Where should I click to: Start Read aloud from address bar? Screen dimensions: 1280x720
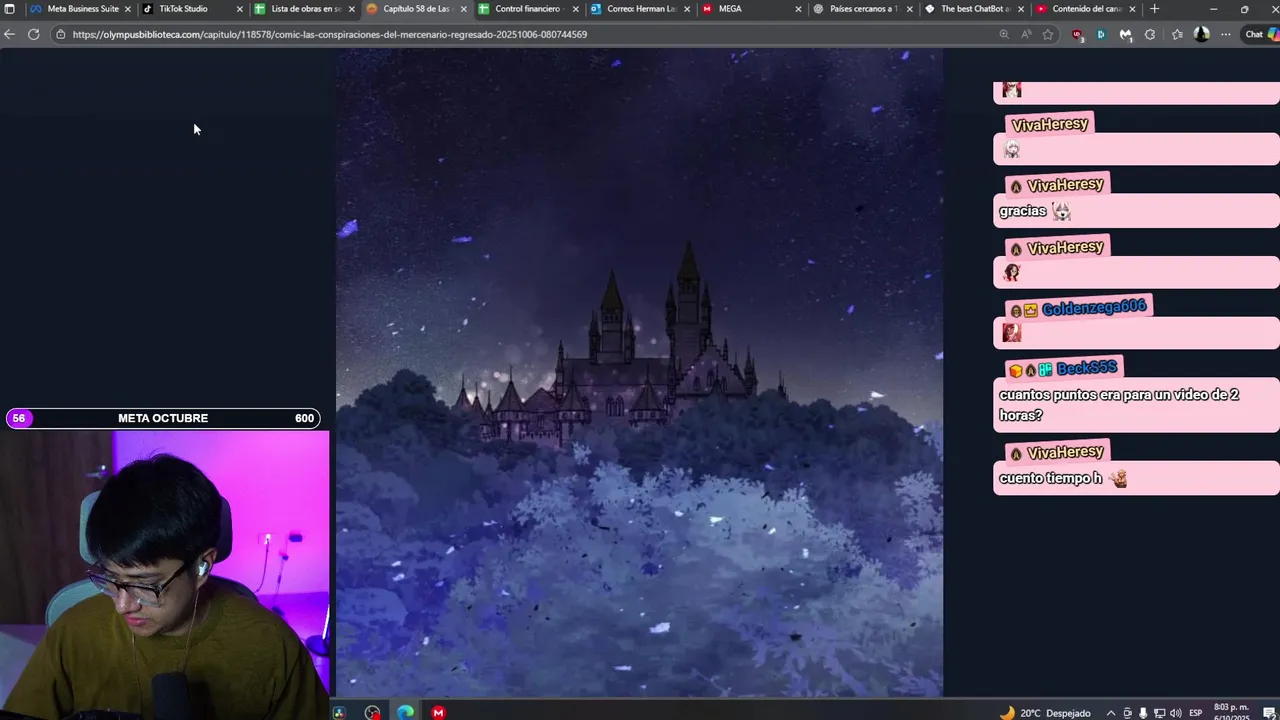(1026, 34)
